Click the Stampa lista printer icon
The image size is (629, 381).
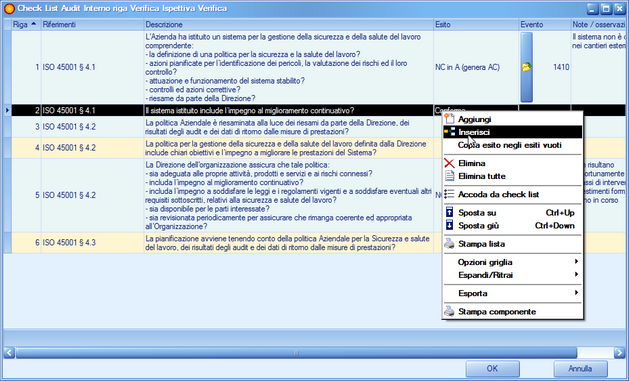449,243
